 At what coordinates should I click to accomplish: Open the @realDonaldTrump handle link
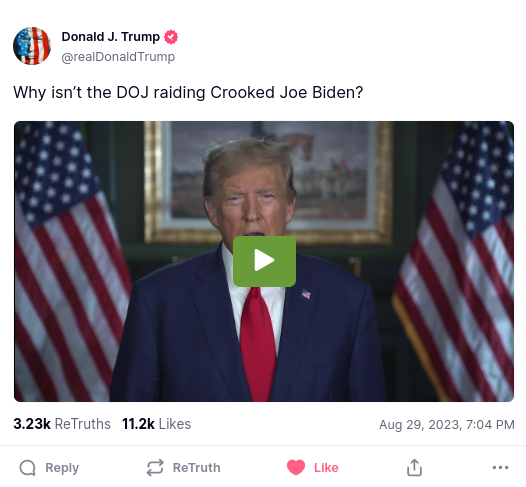click(118, 57)
